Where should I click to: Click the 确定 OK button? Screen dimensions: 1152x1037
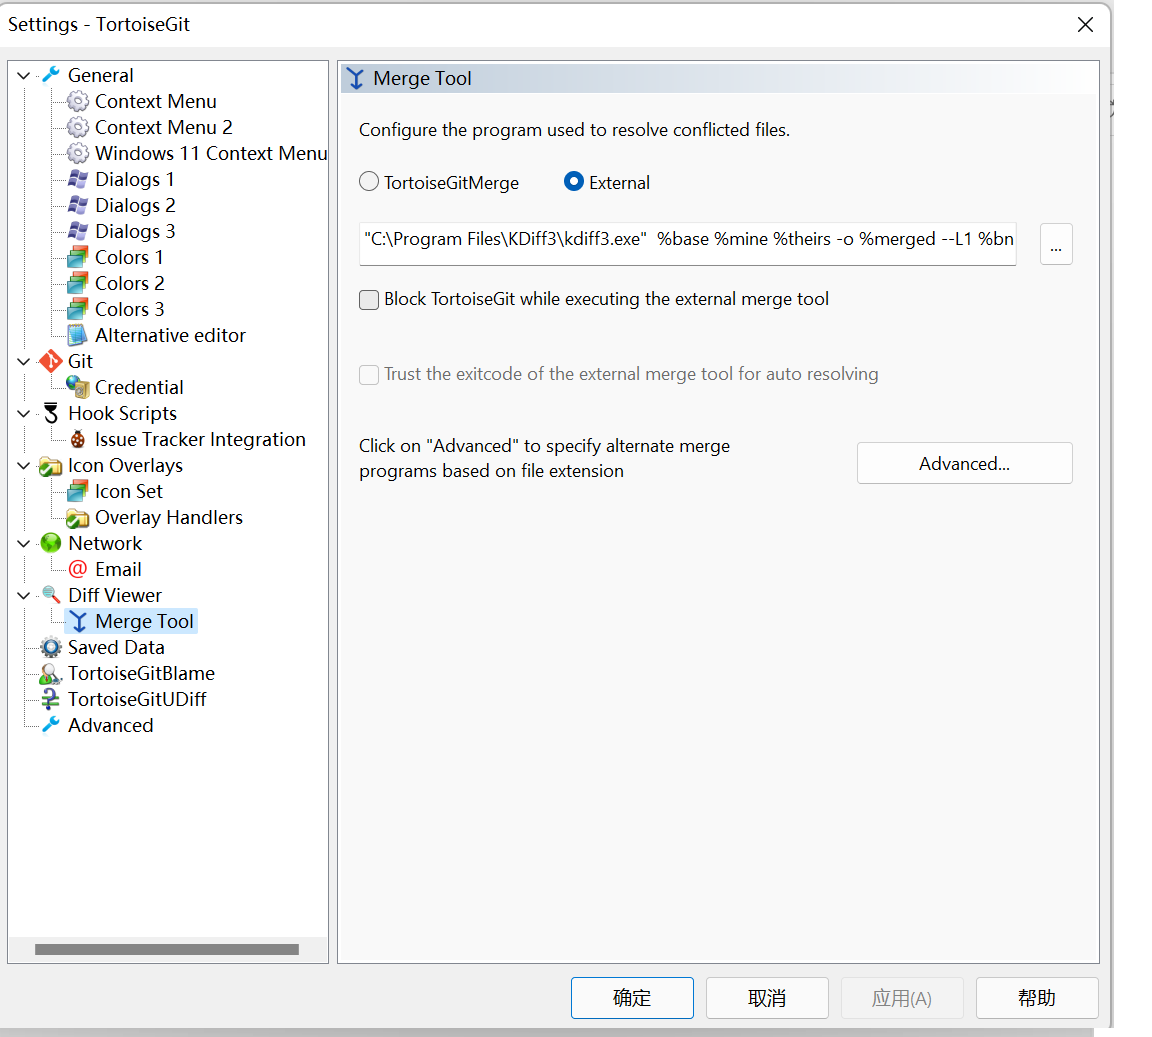pos(632,997)
